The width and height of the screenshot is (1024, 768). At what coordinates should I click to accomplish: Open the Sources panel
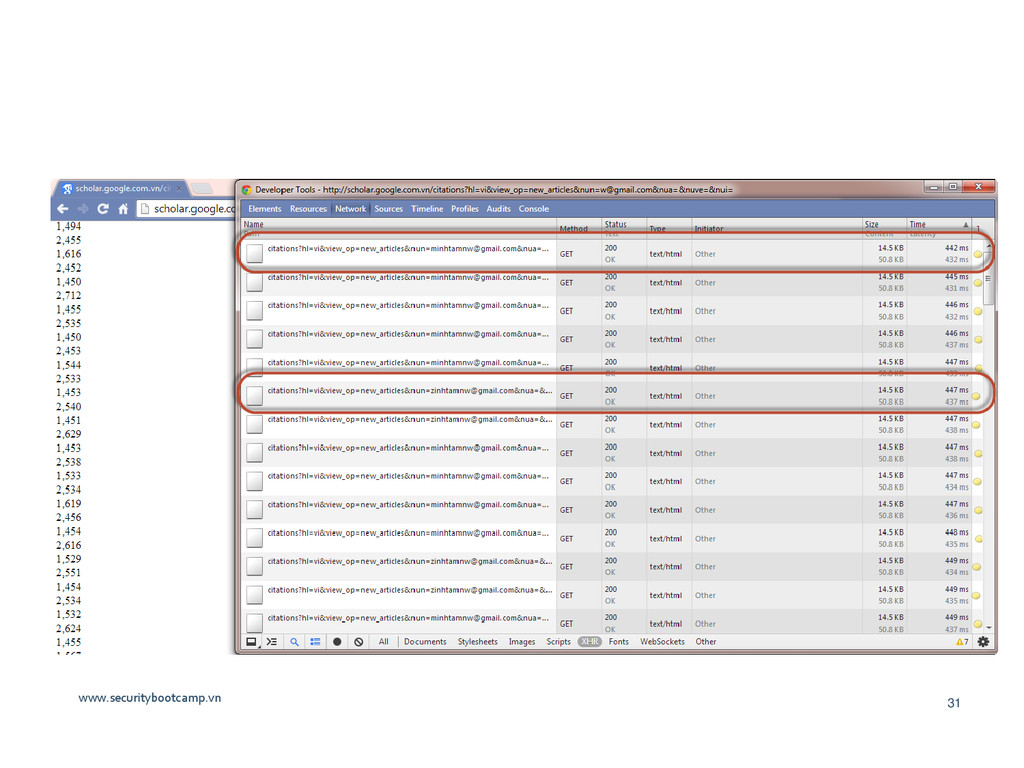389,209
